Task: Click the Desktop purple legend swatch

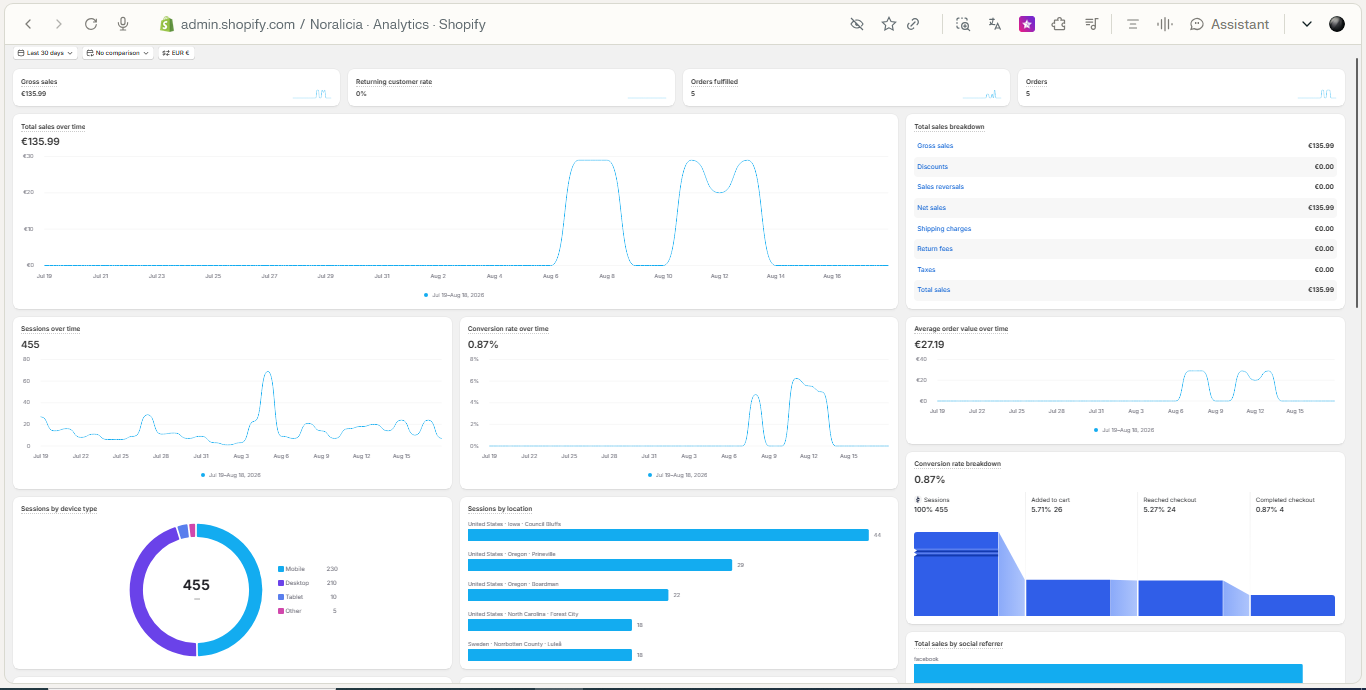Action: click(x=281, y=583)
